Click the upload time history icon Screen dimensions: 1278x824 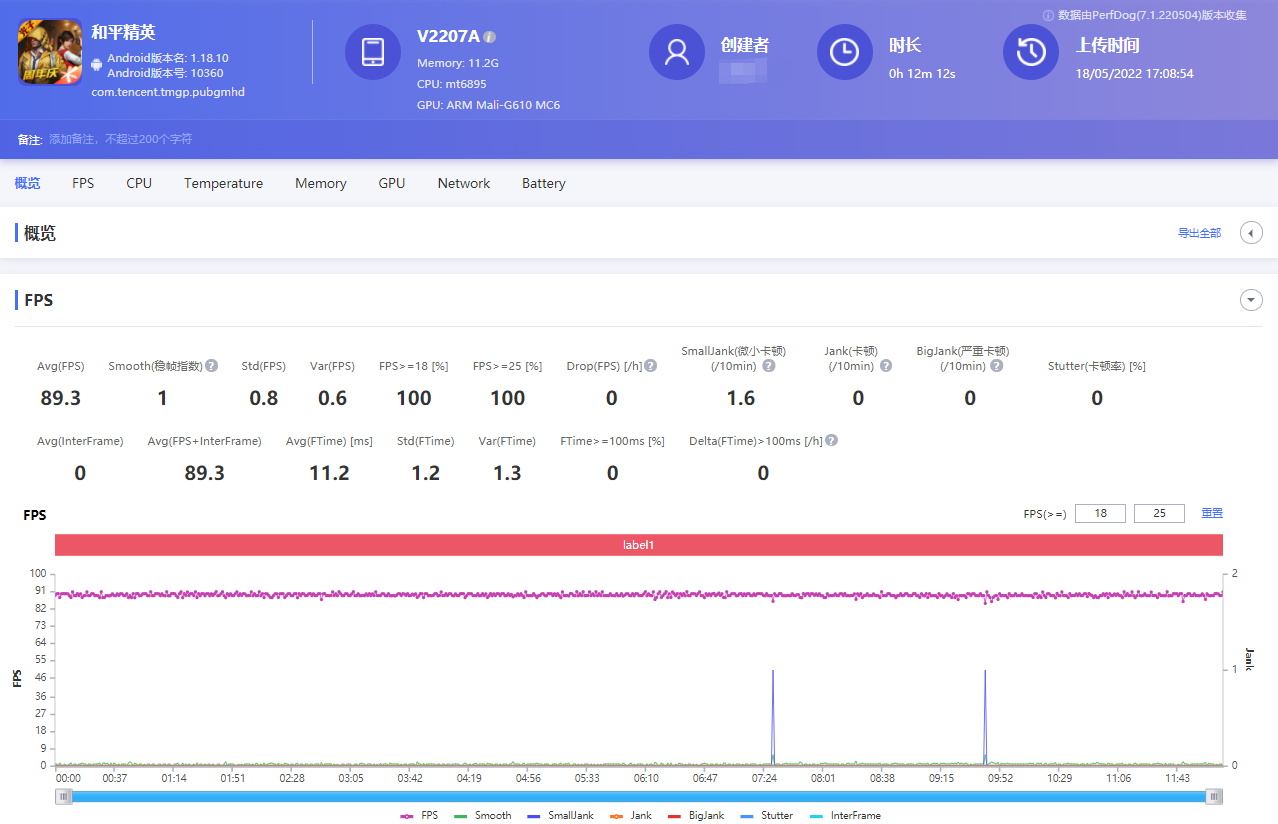click(1031, 52)
